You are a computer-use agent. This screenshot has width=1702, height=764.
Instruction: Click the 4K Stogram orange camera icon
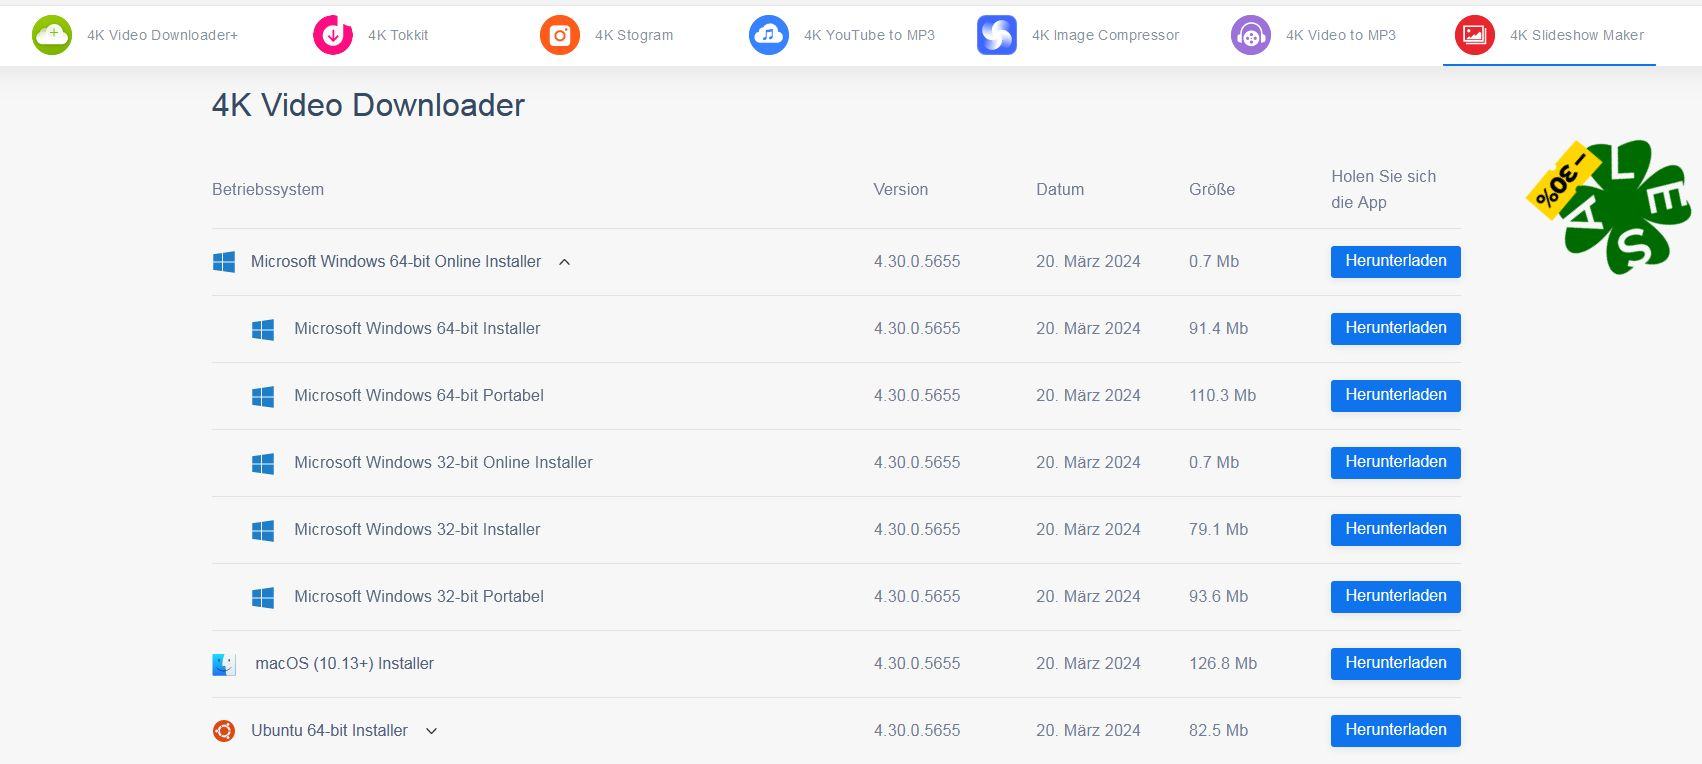560,35
